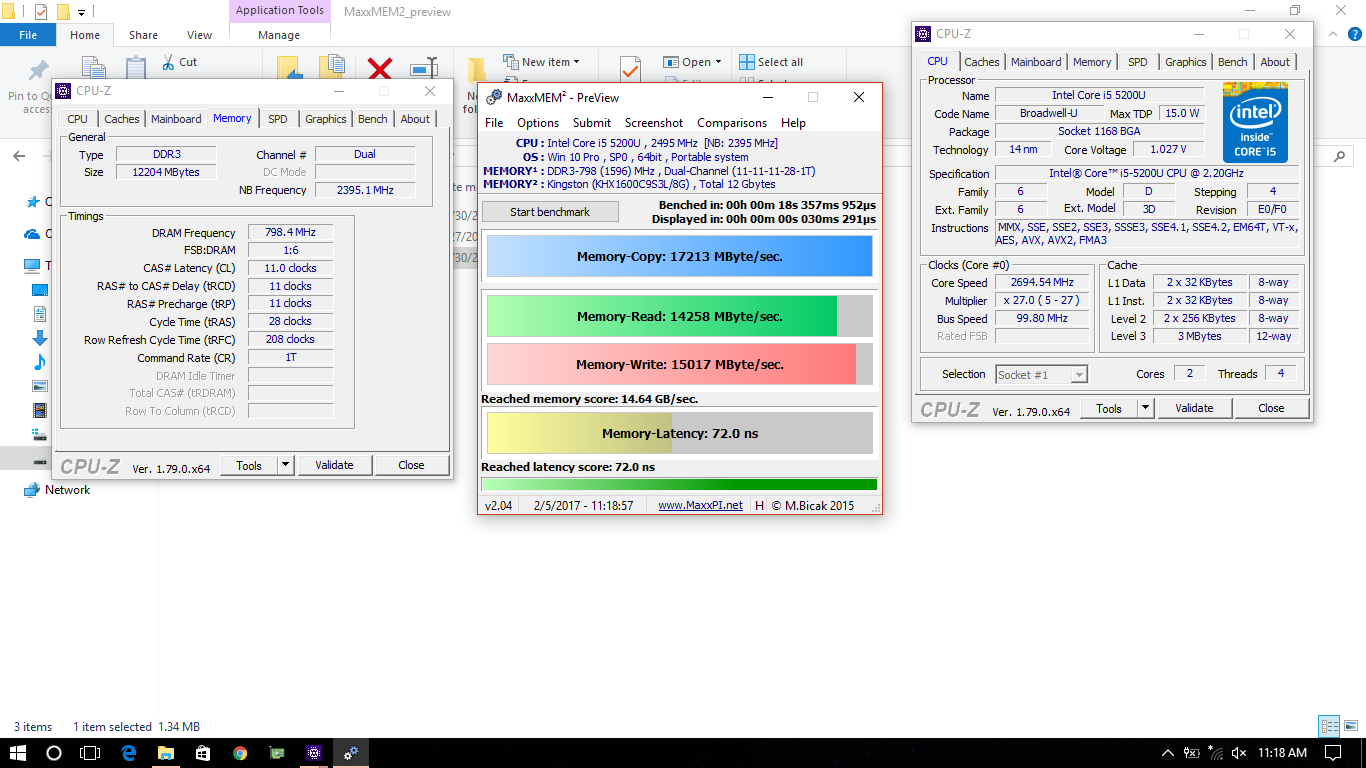This screenshot has width=1366, height=768.
Task: Click Tools button in right CPU-Z window
Action: click(1108, 408)
